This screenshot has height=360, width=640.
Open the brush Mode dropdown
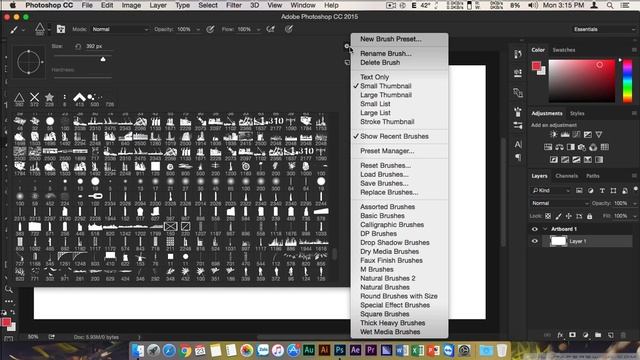pos(120,29)
